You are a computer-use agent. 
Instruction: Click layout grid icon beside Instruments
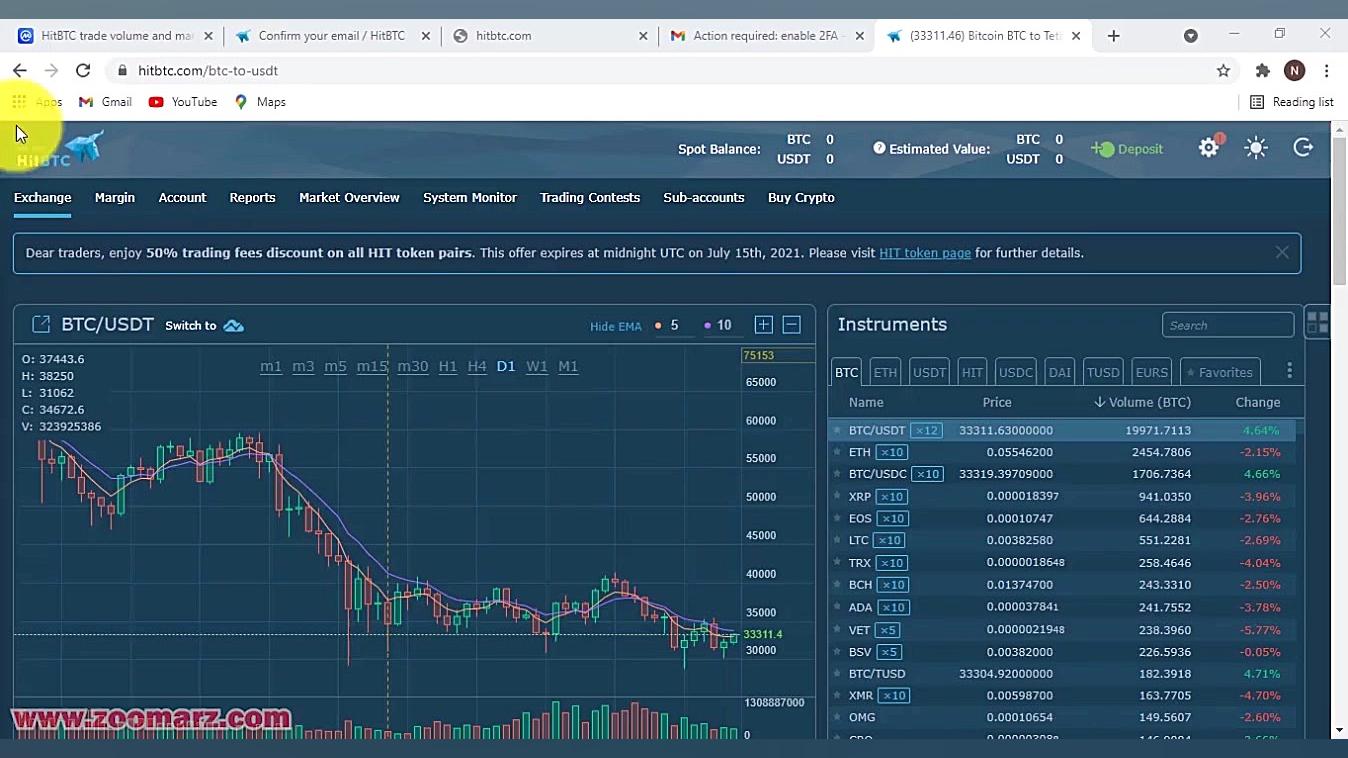pos(1317,322)
